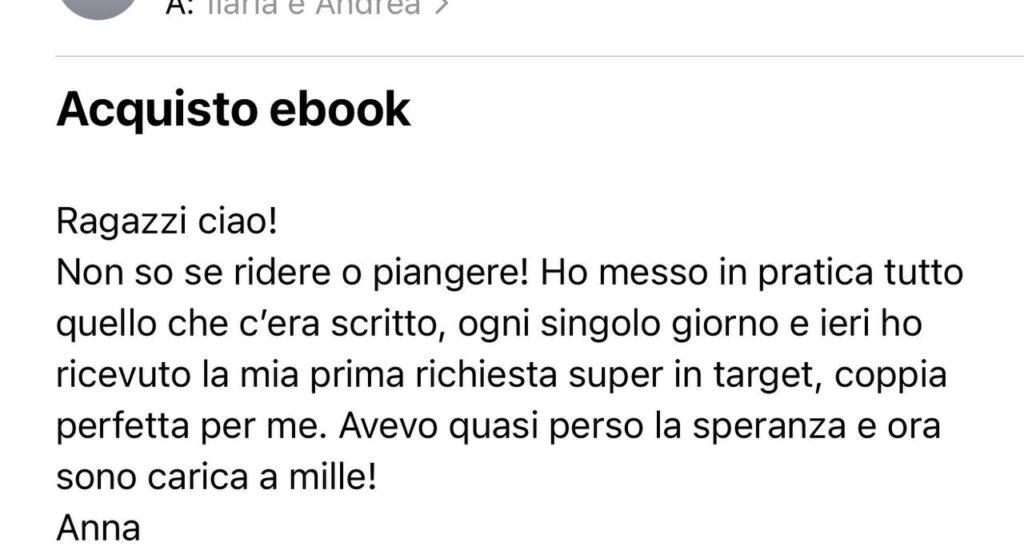This screenshot has height=558, width=1024.
Task: Click the phrase "sono carica a mille!"
Action: [217, 476]
